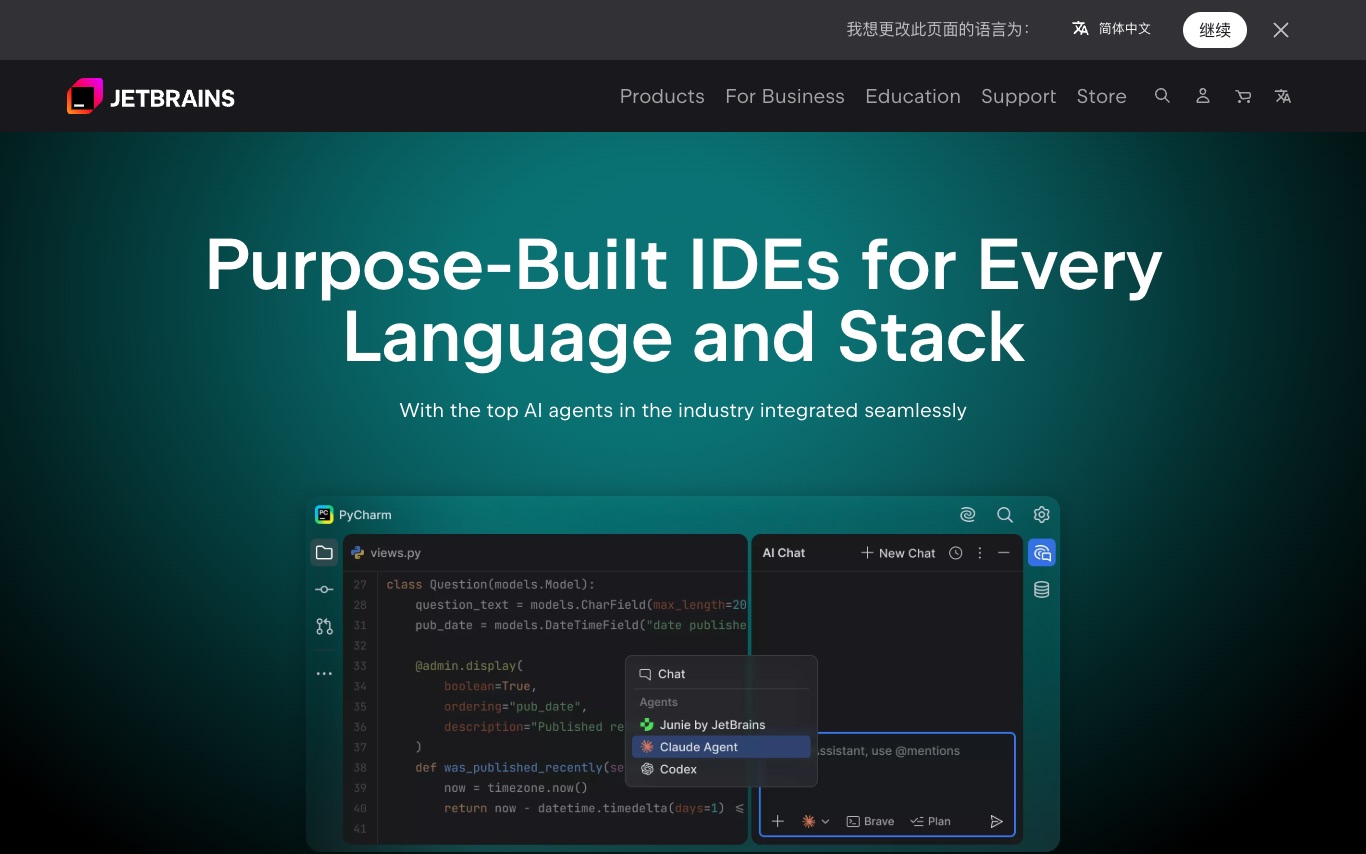Open the shopping cart icon
The height and width of the screenshot is (854, 1366).
coord(1243,96)
